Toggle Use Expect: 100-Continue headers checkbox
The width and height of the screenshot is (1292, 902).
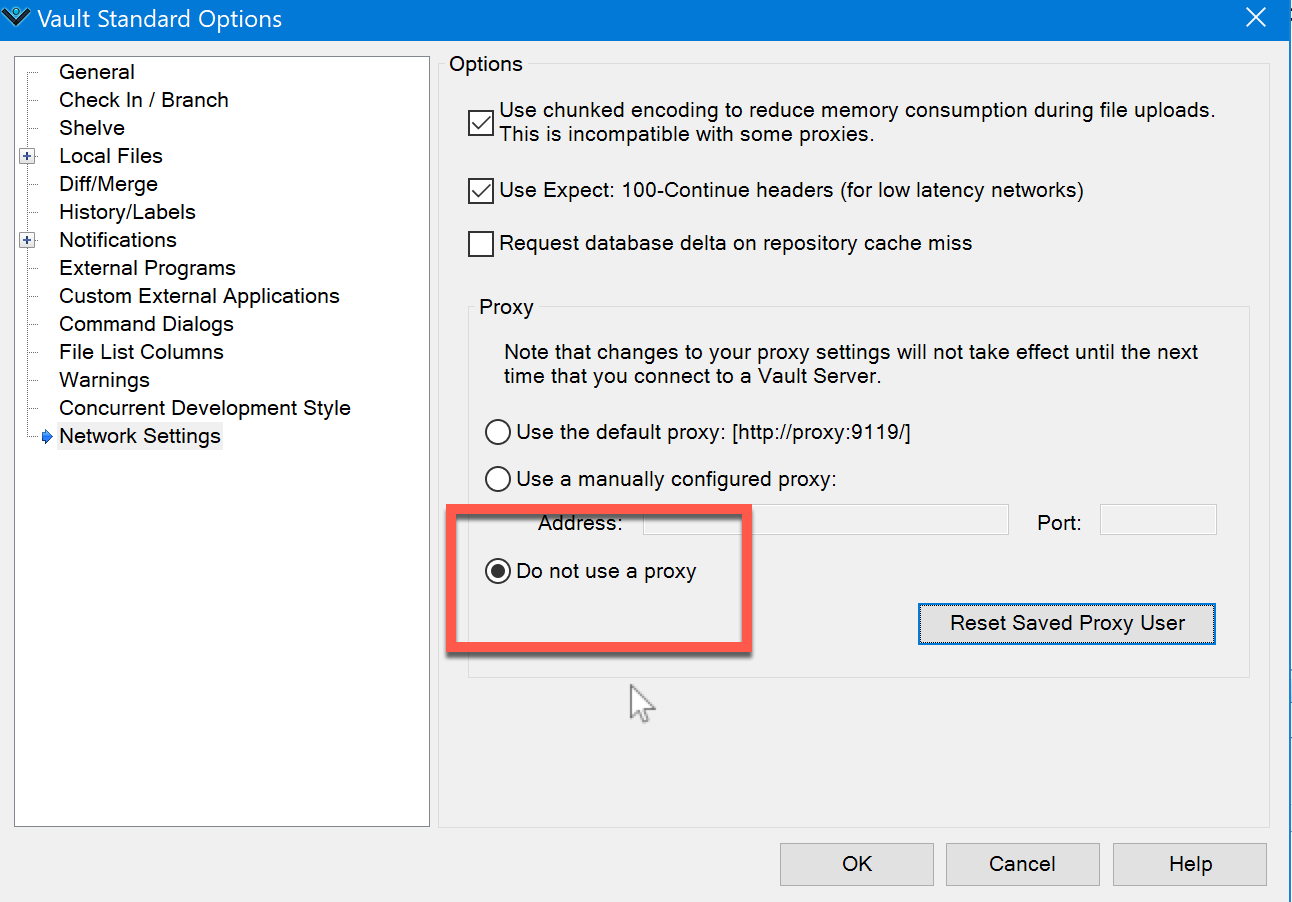tap(481, 190)
